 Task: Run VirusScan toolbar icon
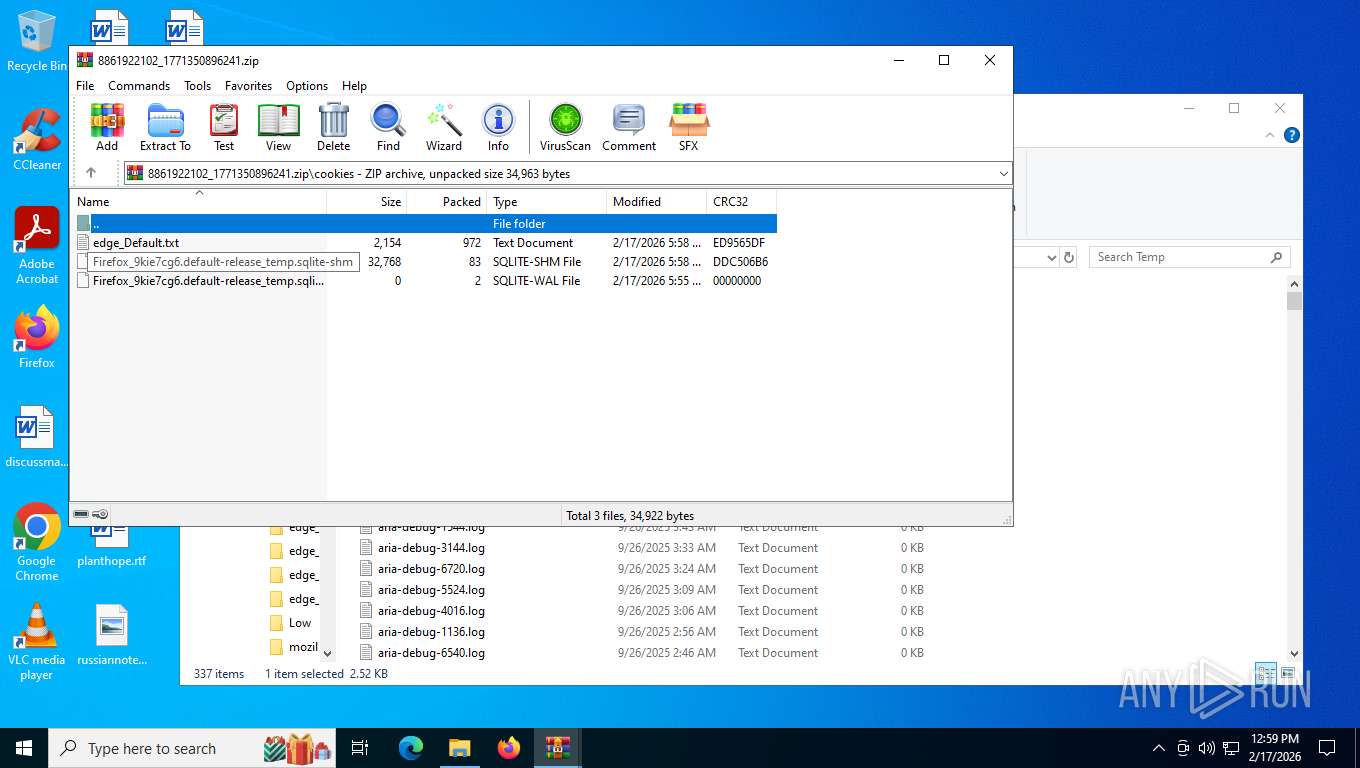566,127
